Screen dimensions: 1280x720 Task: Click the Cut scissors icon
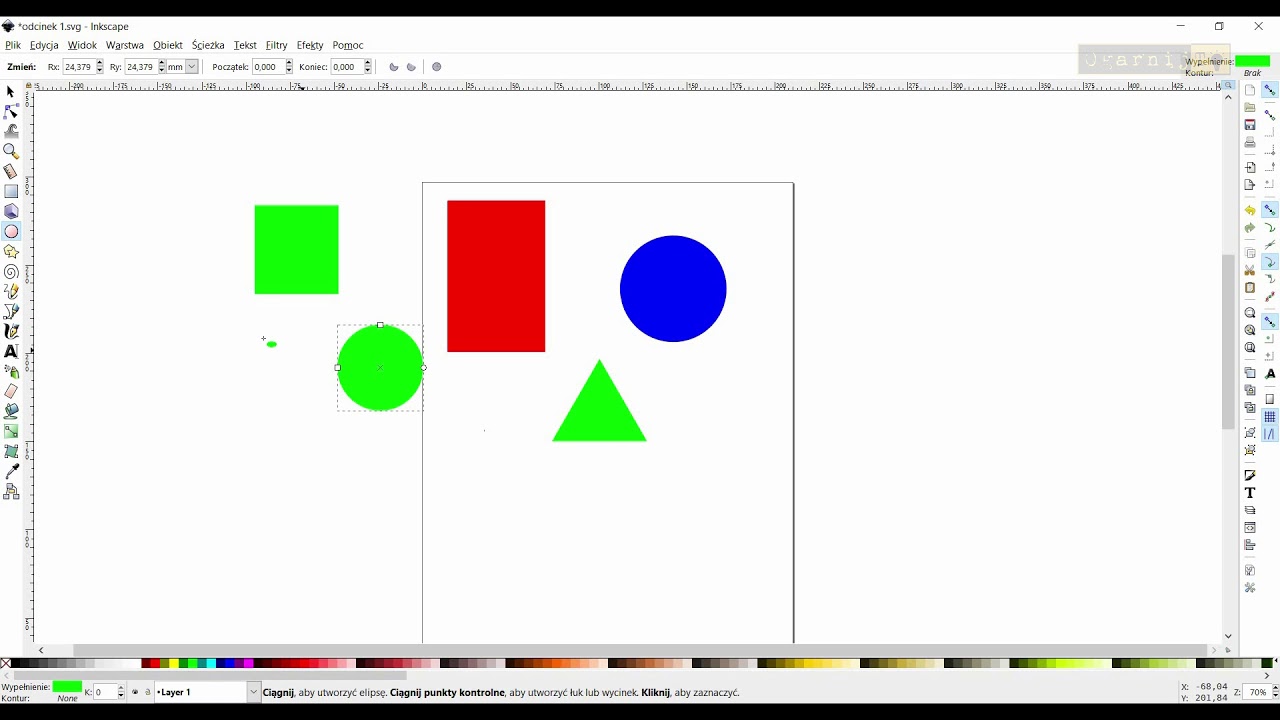pos(1250,271)
